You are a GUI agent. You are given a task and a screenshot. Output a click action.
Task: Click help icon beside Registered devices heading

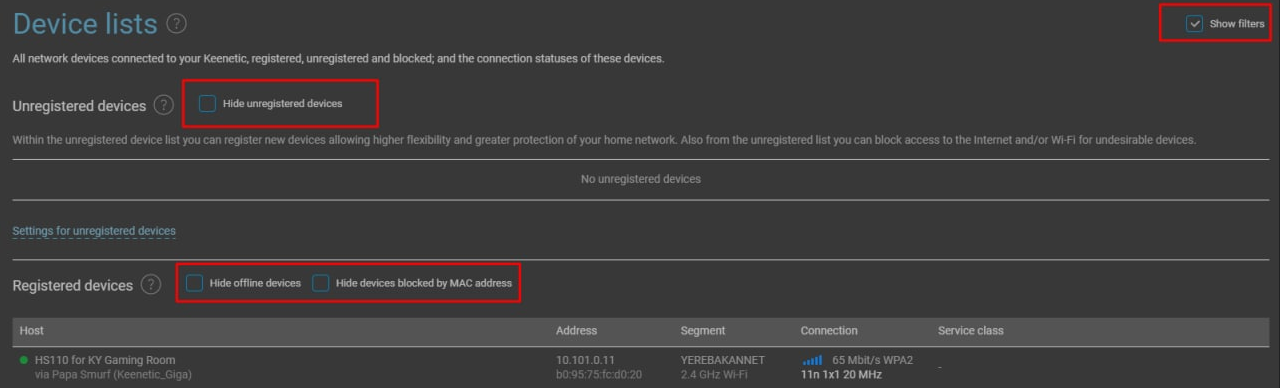click(151, 285)
